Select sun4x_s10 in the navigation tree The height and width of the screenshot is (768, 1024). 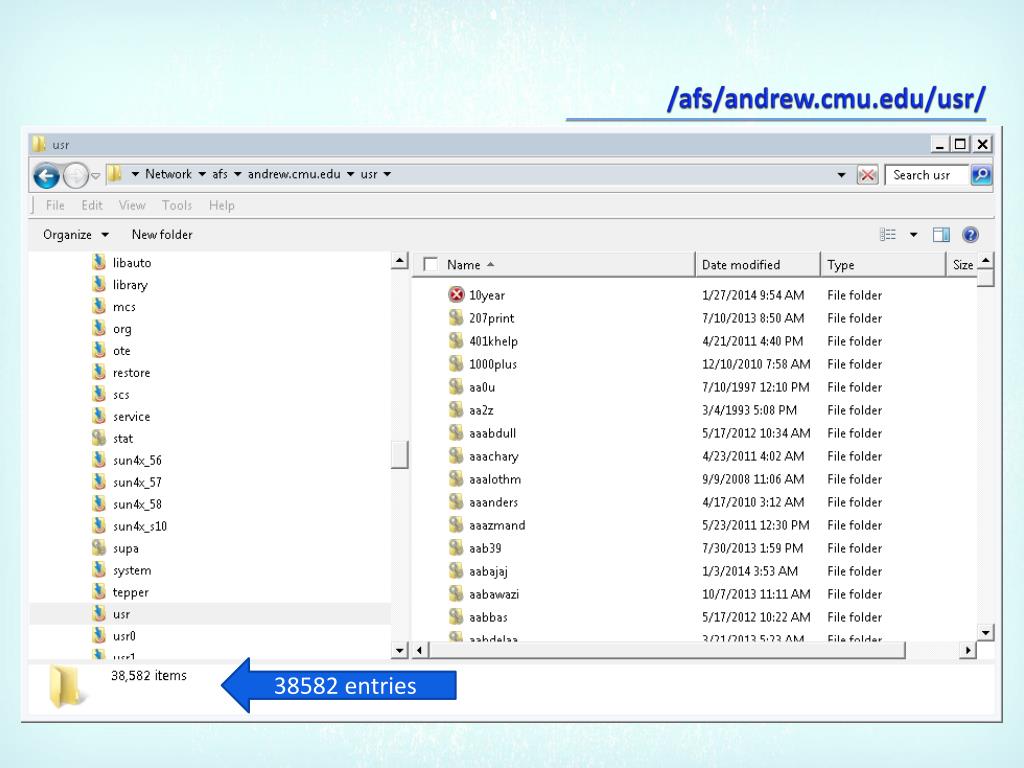(140, 526)
